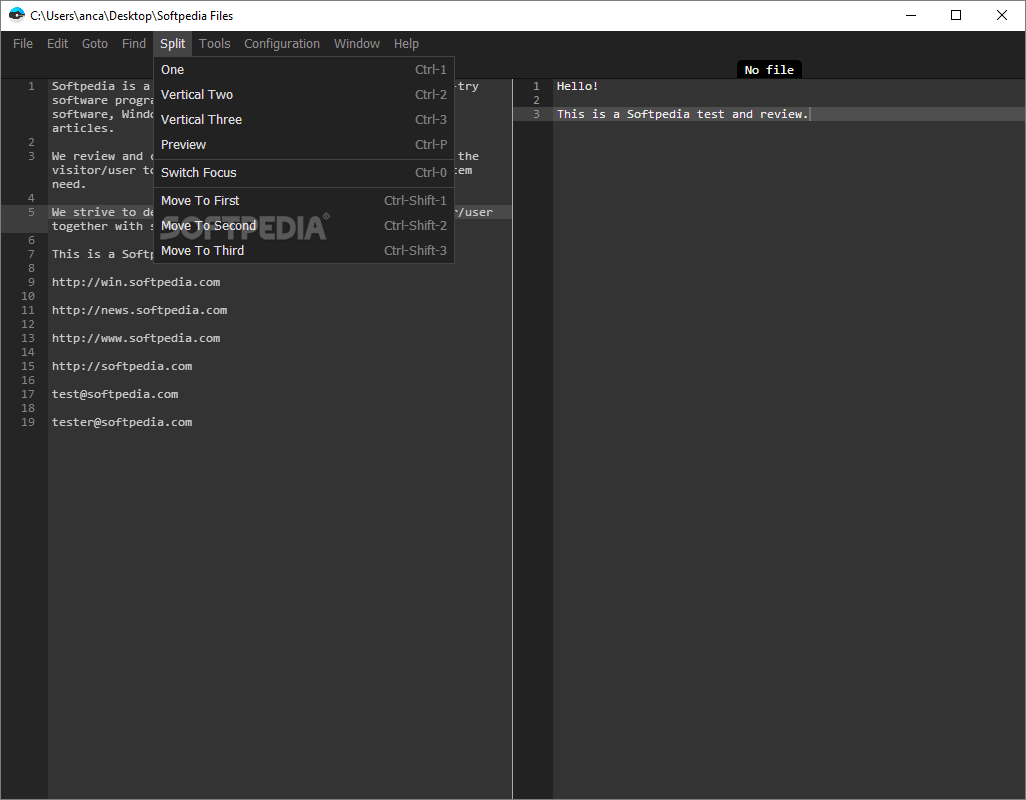Switch to the No file tab
Image resolution: width=1026 pixels, height=800 pixels.
tap(769, 69)
